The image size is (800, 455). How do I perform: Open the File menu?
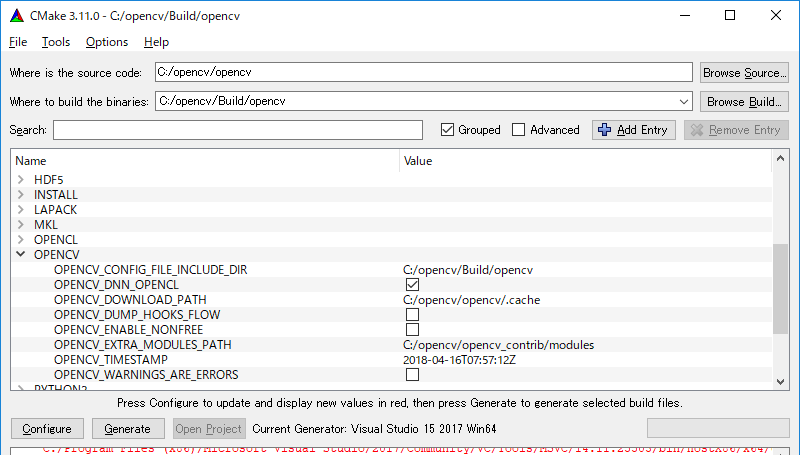coord(18,42)
